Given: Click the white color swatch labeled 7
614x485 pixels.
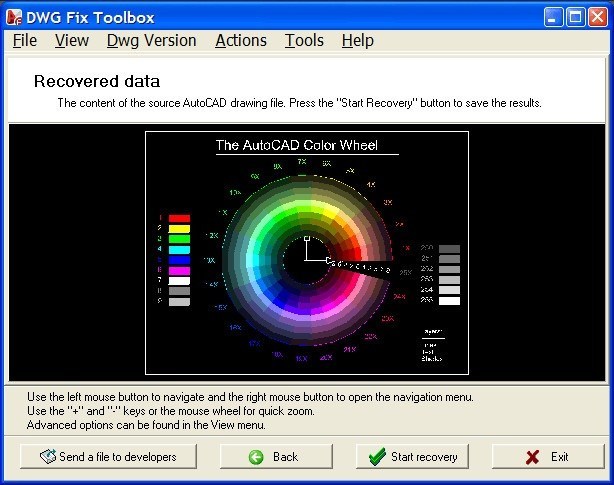Looking at the screenshot, I should pos(179,281).
